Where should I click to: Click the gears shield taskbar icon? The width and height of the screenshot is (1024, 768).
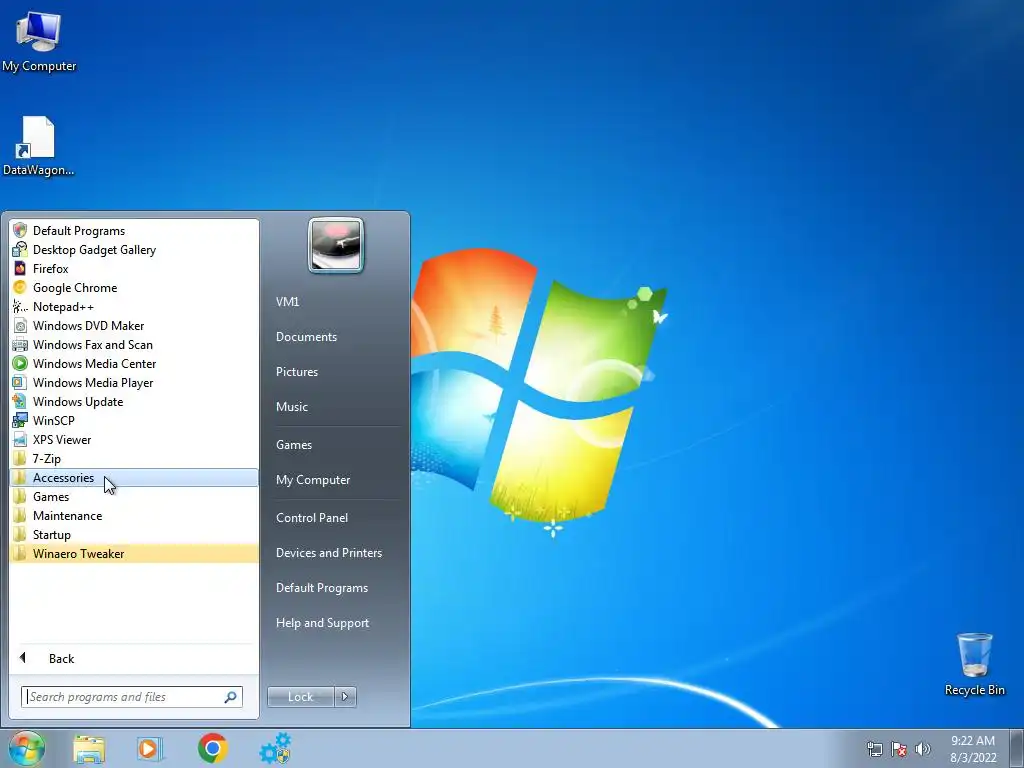pos(276,748)
